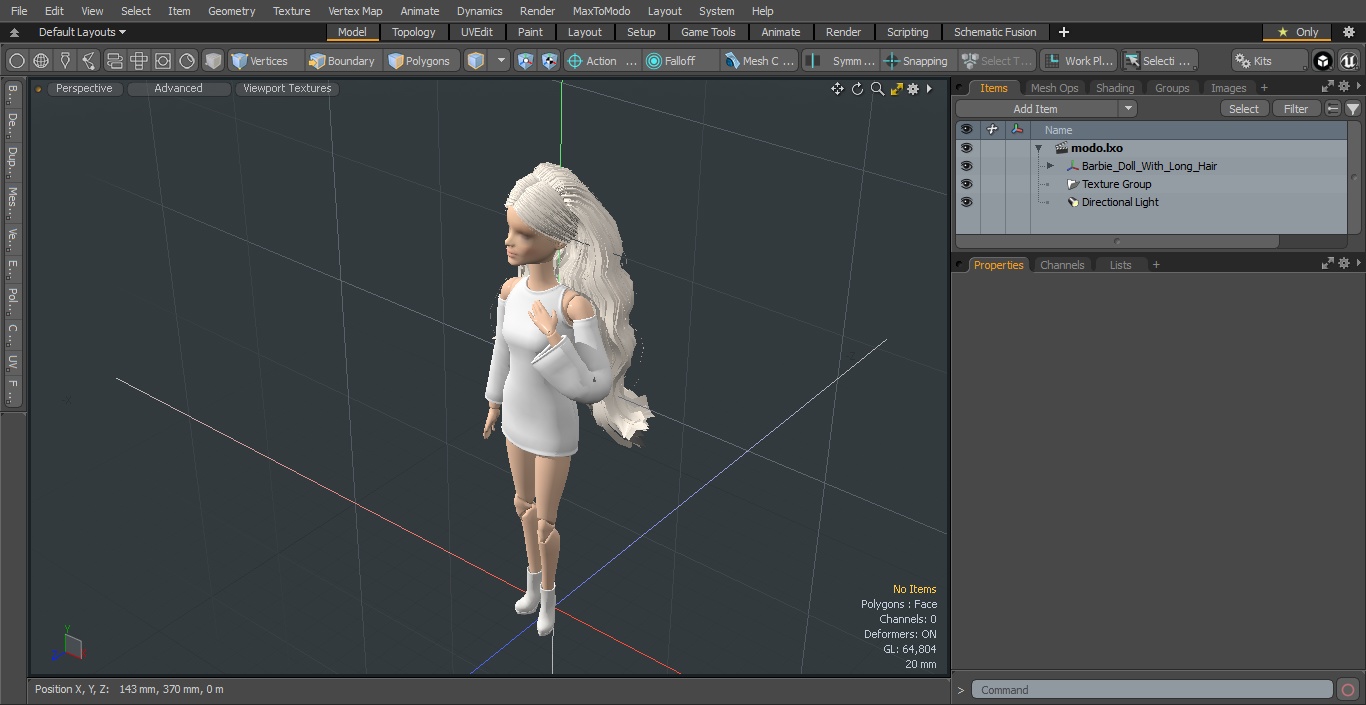Switch to the Schematic Fusion tab

995,32
